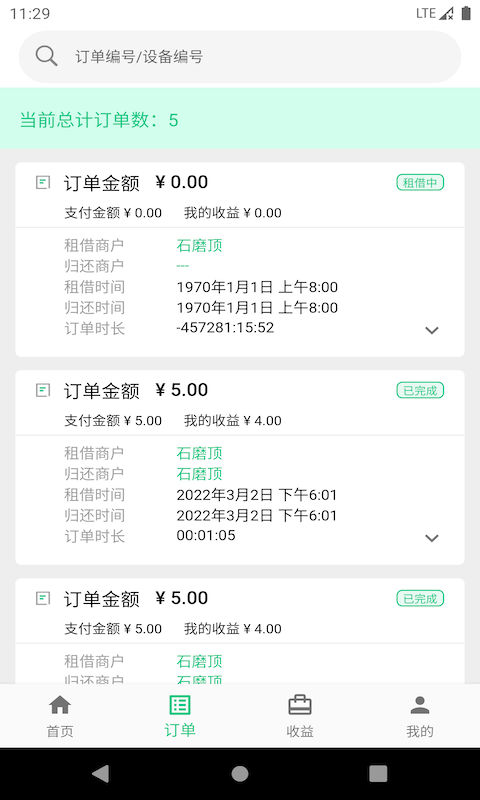Click the receipt icon of the second ¥5.00 order
This screenshot has height=800, width=480.
(x=43, y=390)
